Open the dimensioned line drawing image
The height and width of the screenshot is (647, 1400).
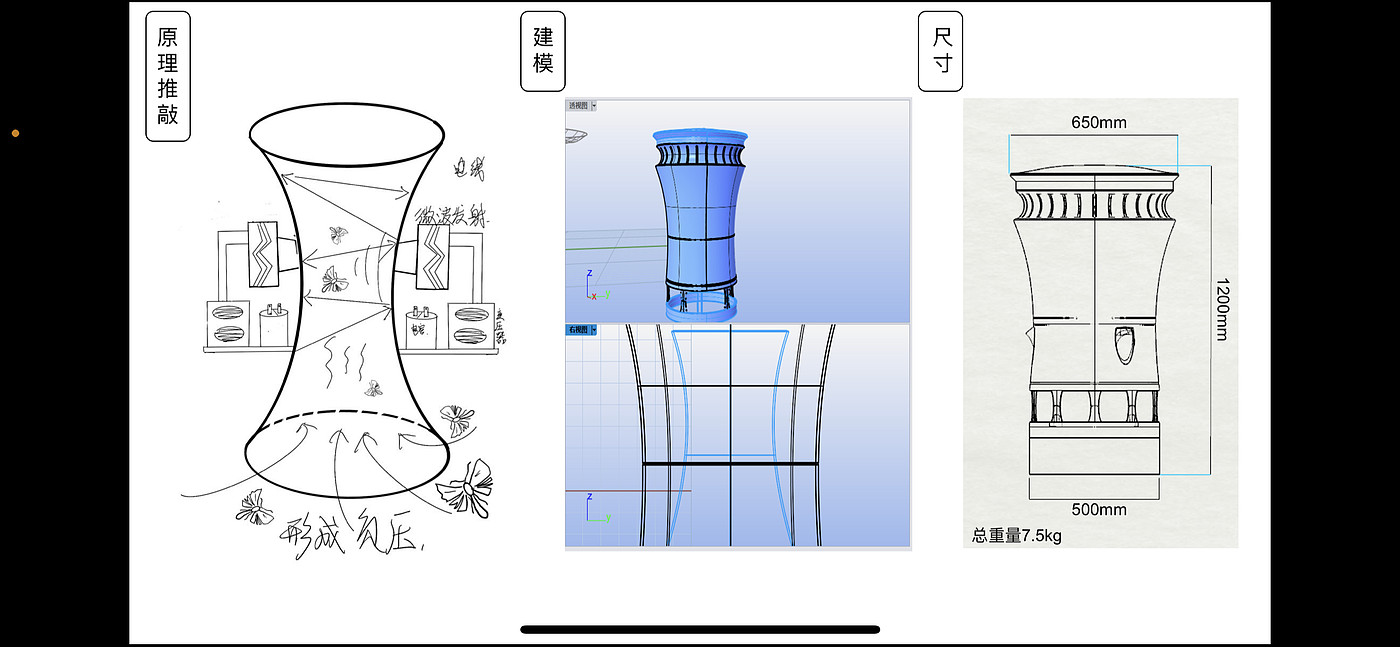coord(1100,323)
